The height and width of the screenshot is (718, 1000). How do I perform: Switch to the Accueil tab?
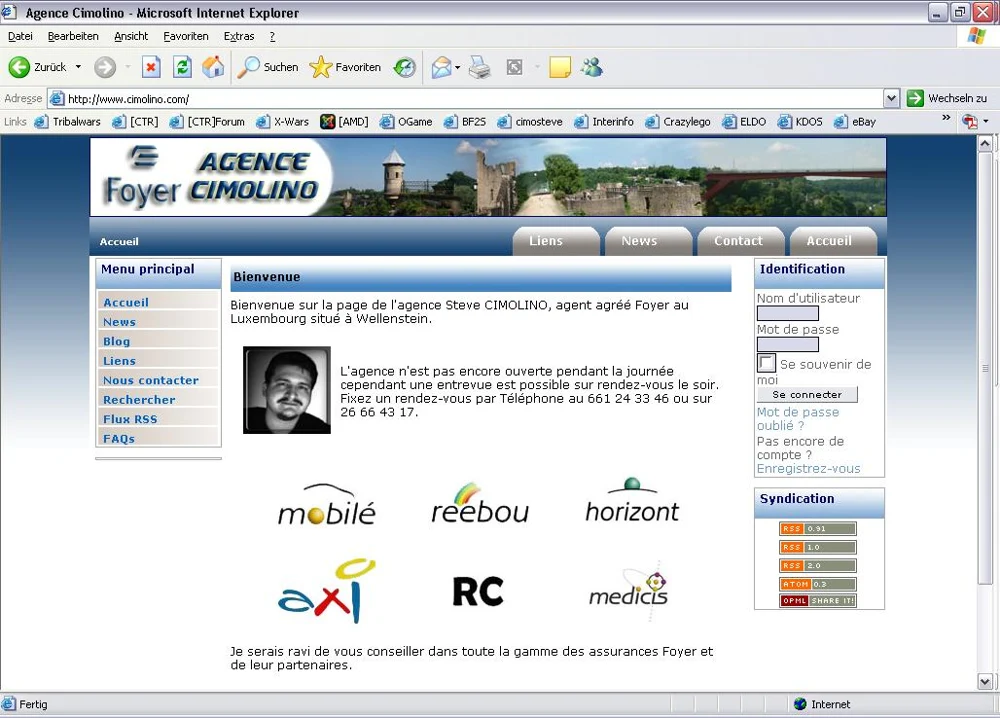click(x=833, y=241)
